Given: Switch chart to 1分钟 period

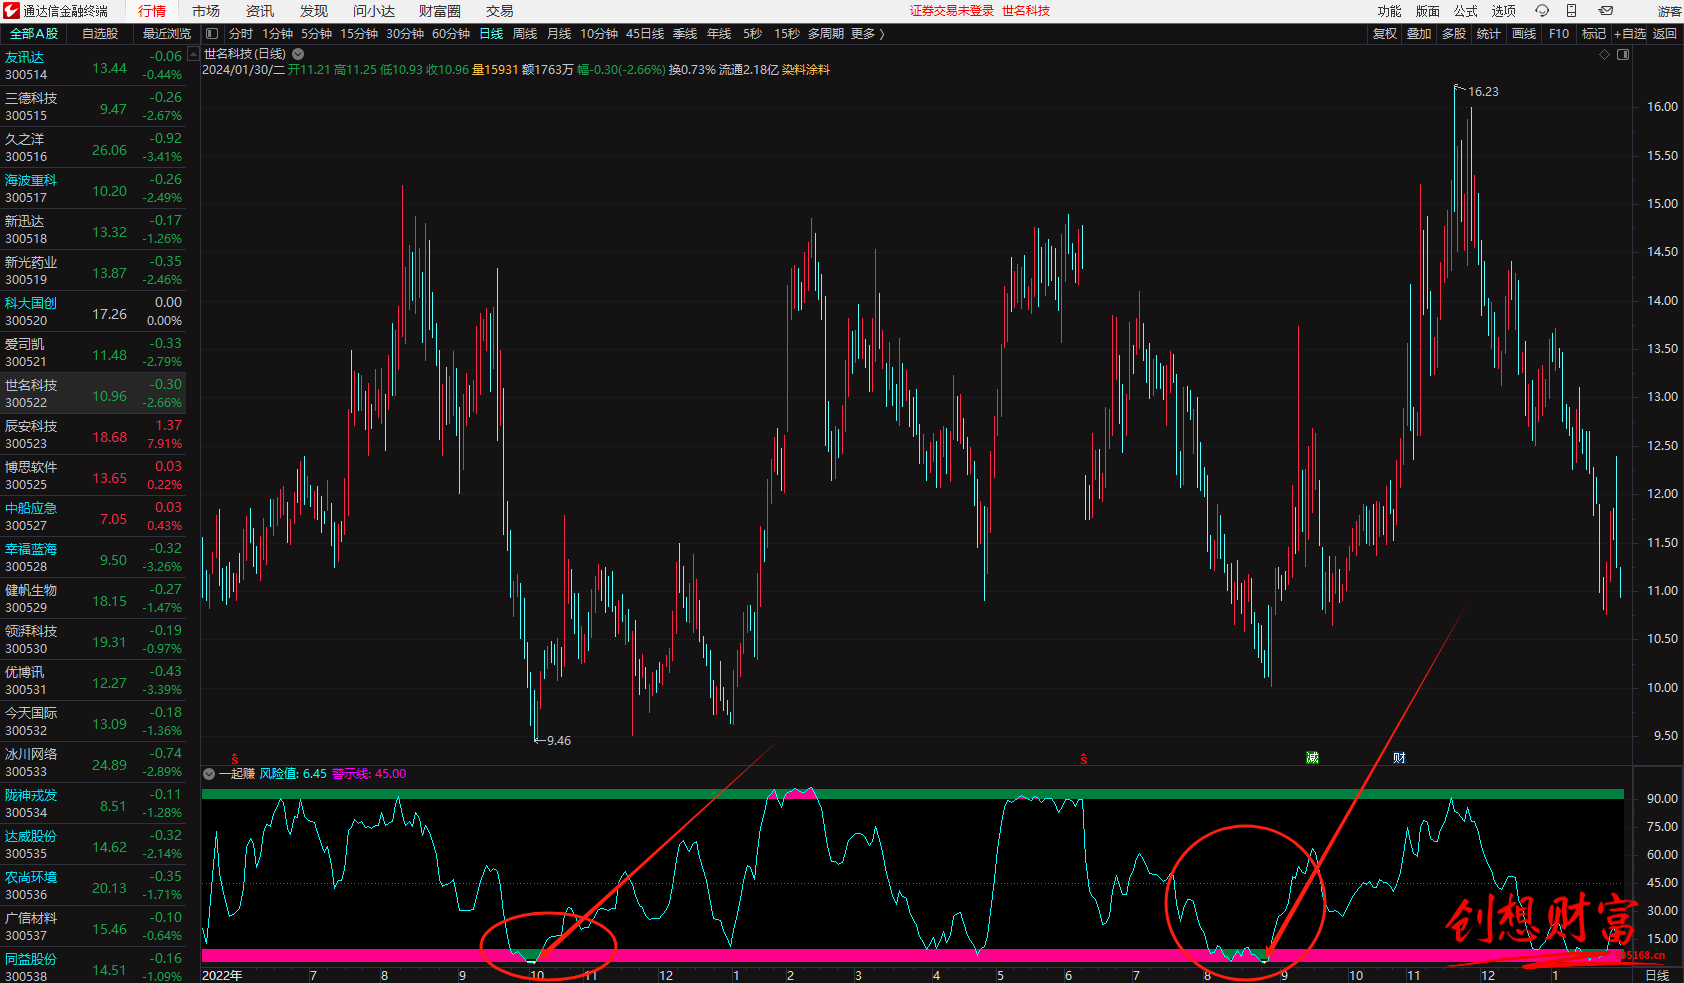Looking at the screenshot, I should pos(278,34).
